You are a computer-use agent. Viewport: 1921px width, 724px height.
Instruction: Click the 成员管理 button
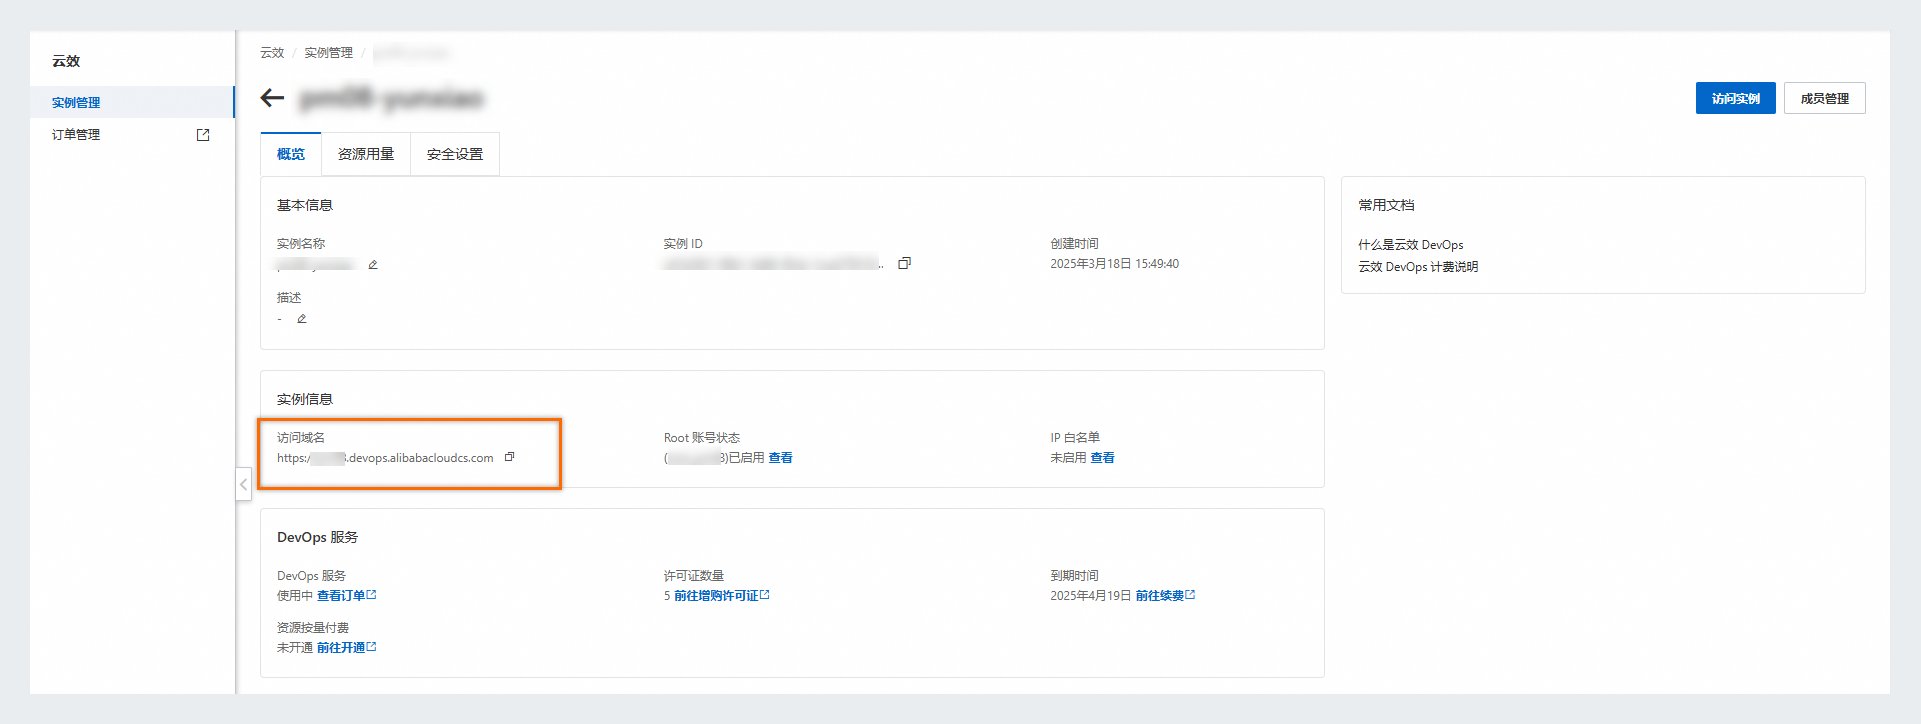point(1824,98)
